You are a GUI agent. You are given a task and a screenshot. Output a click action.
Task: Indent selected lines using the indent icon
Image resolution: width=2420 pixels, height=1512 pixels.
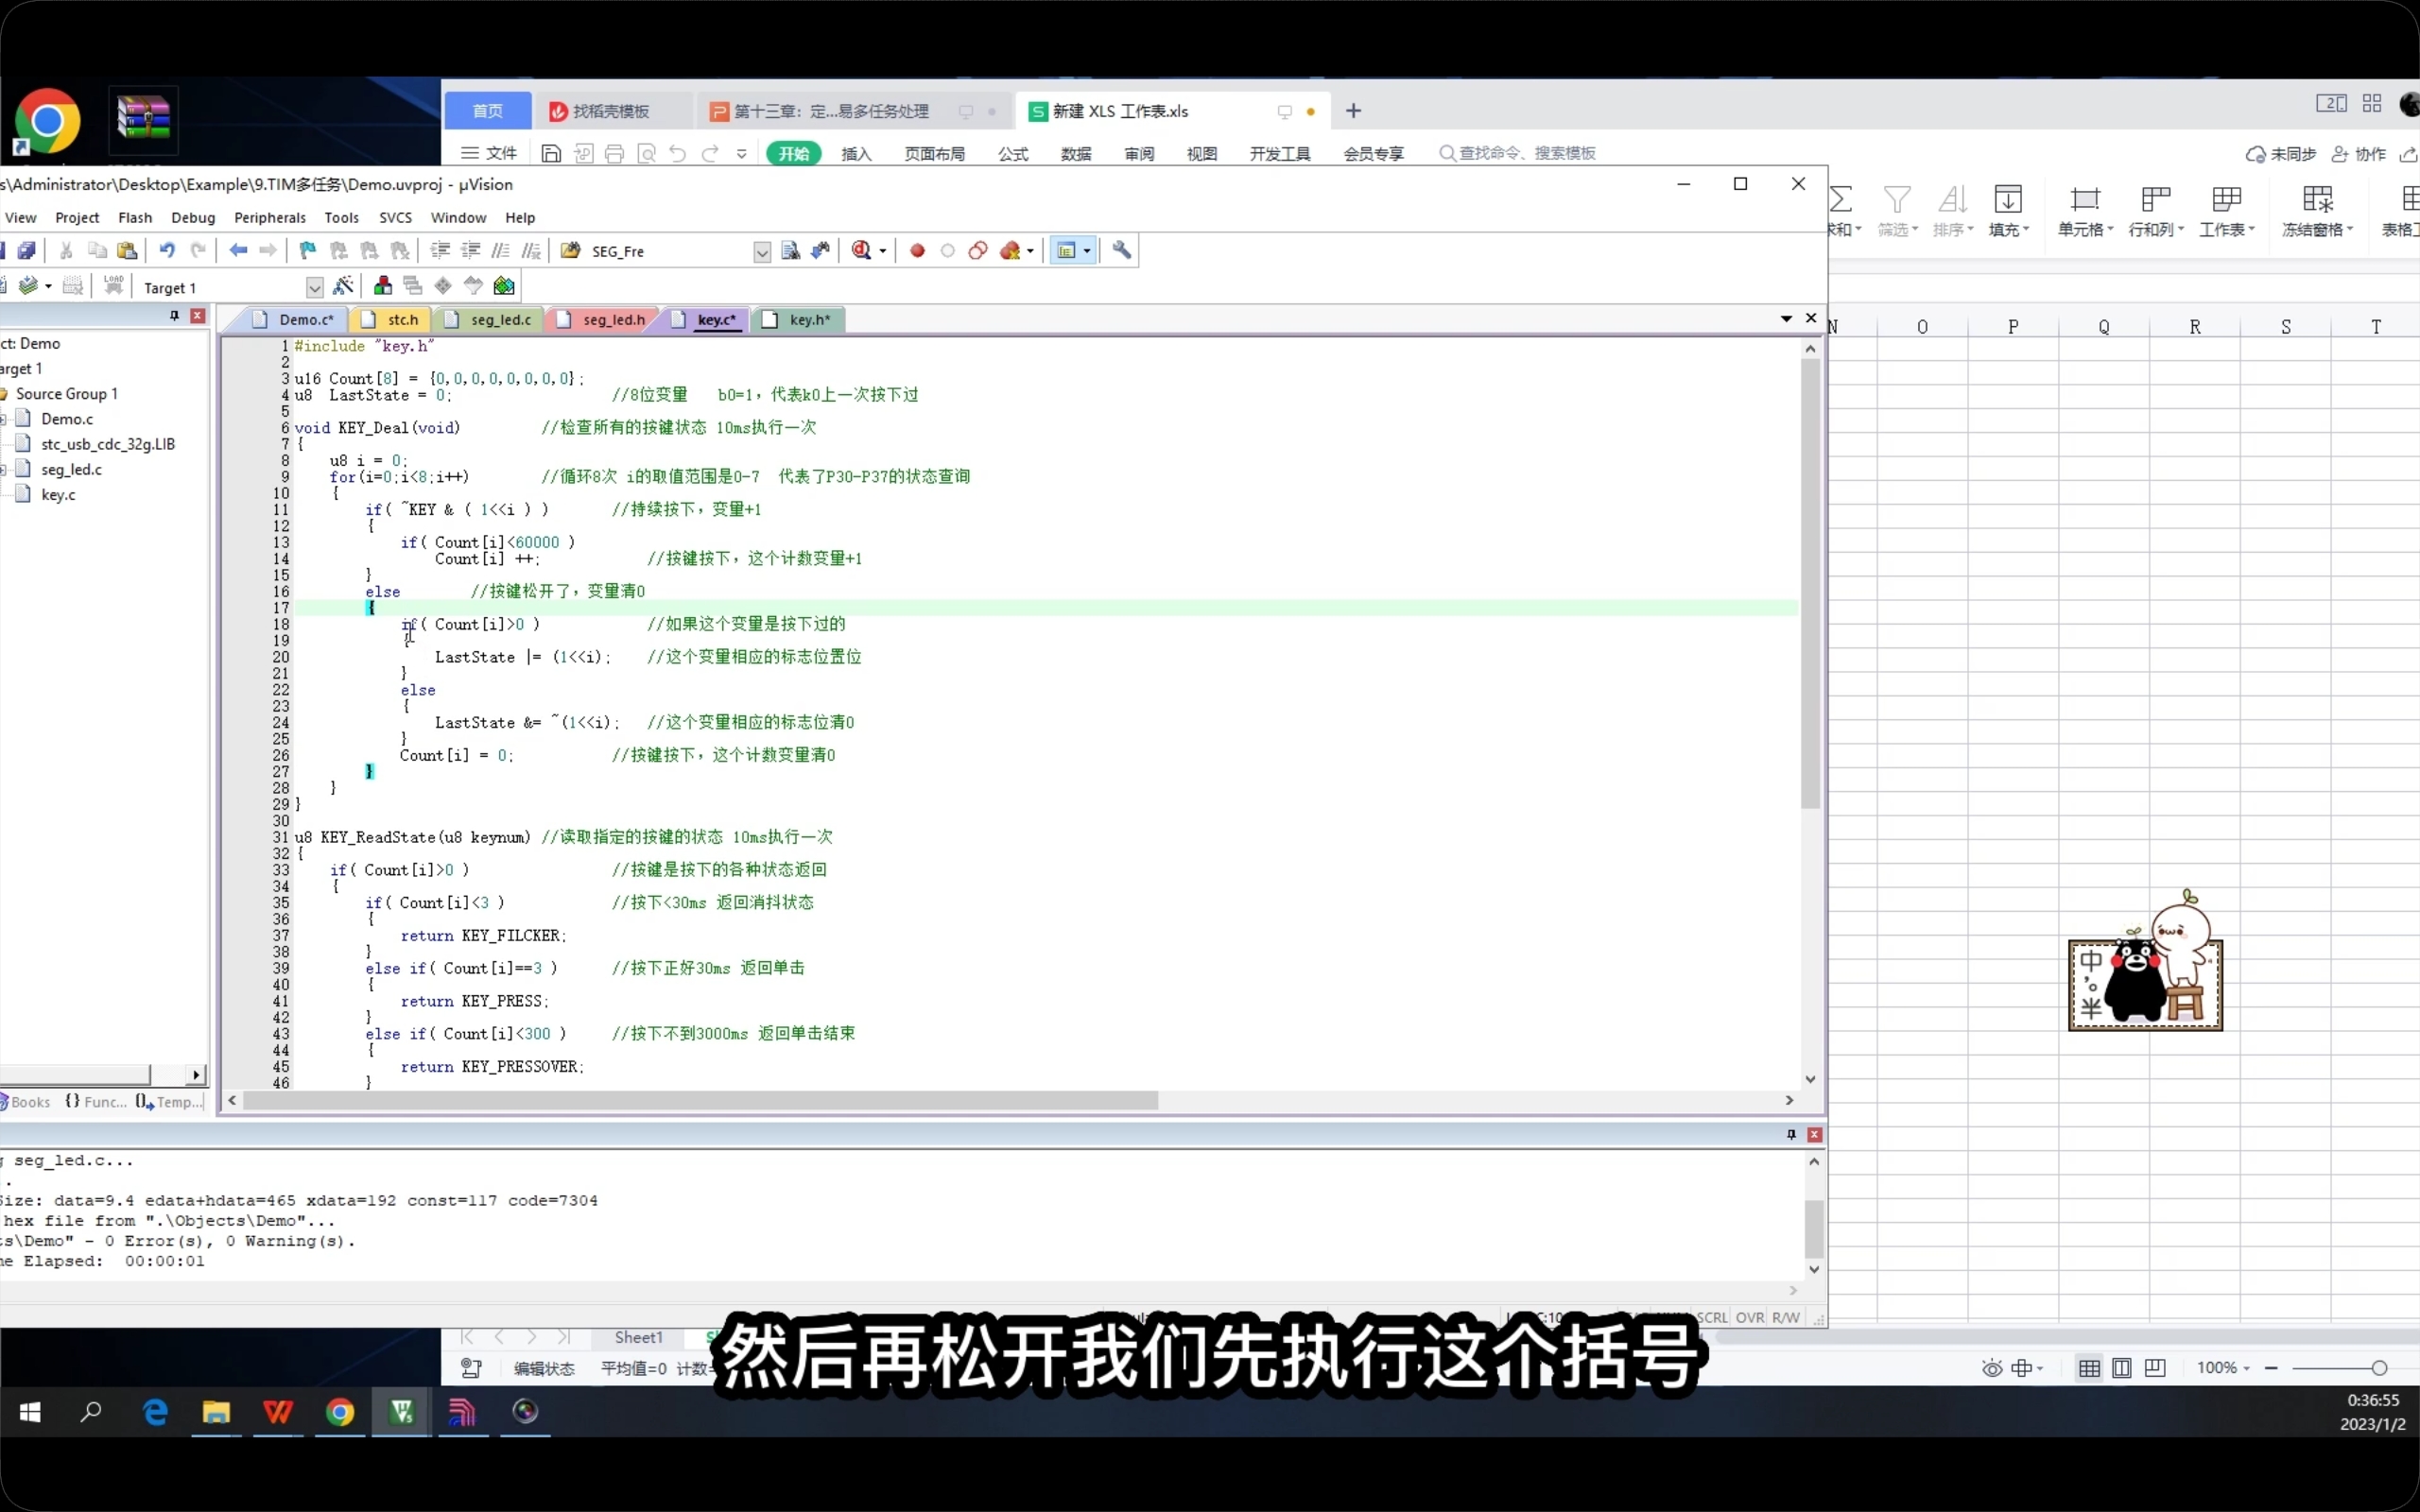click(x=440, y=251)
